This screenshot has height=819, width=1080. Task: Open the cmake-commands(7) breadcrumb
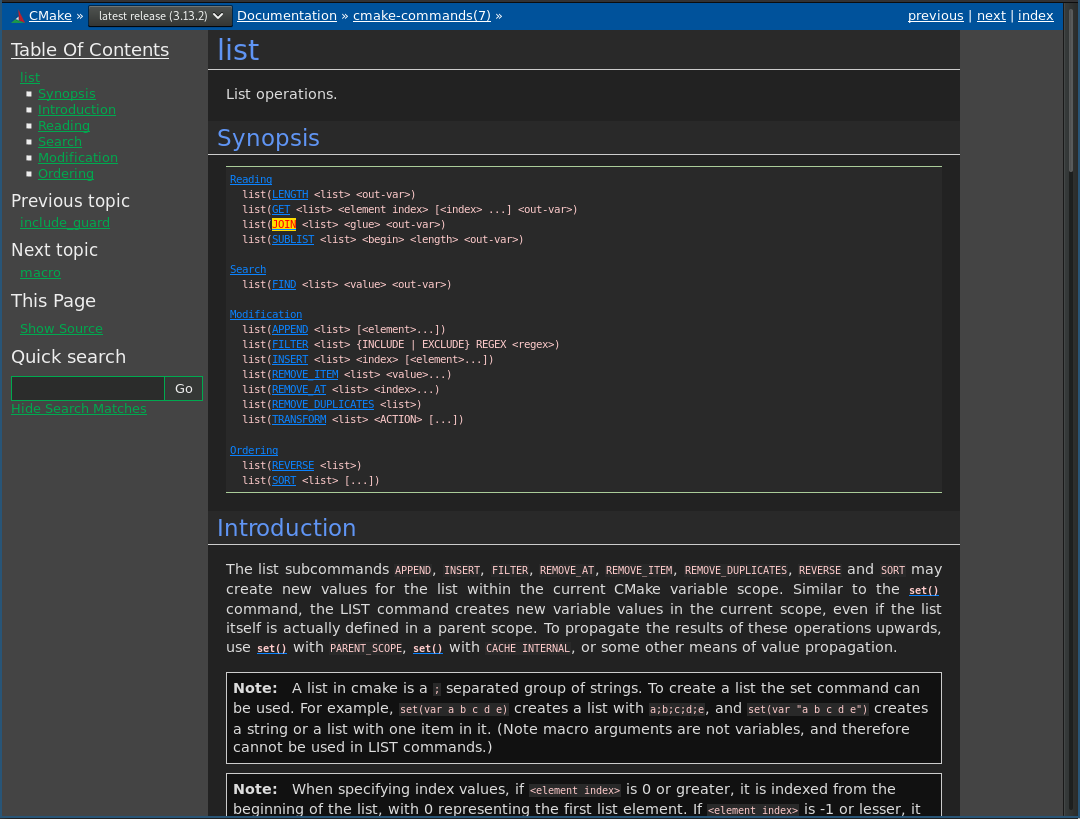(422, 16)
